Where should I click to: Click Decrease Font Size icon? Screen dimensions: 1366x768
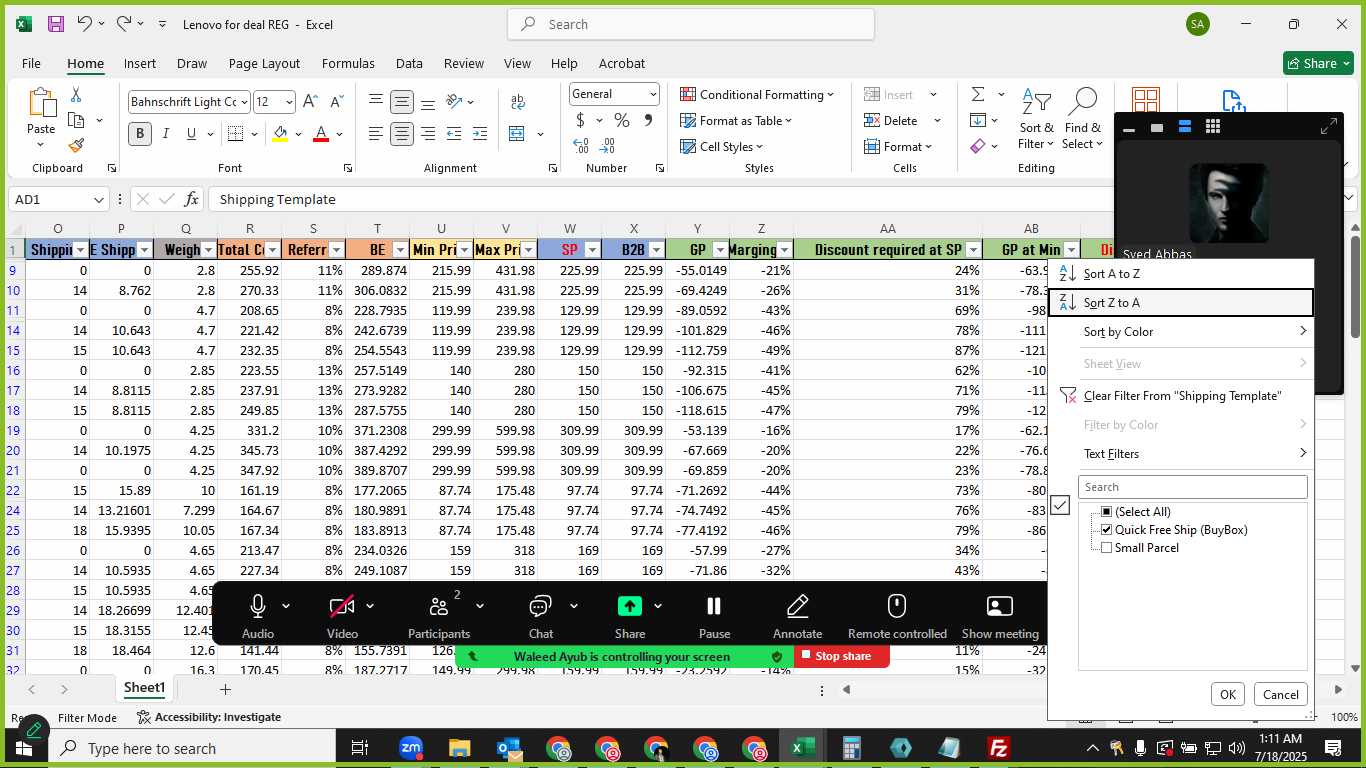tap(336, 101)
